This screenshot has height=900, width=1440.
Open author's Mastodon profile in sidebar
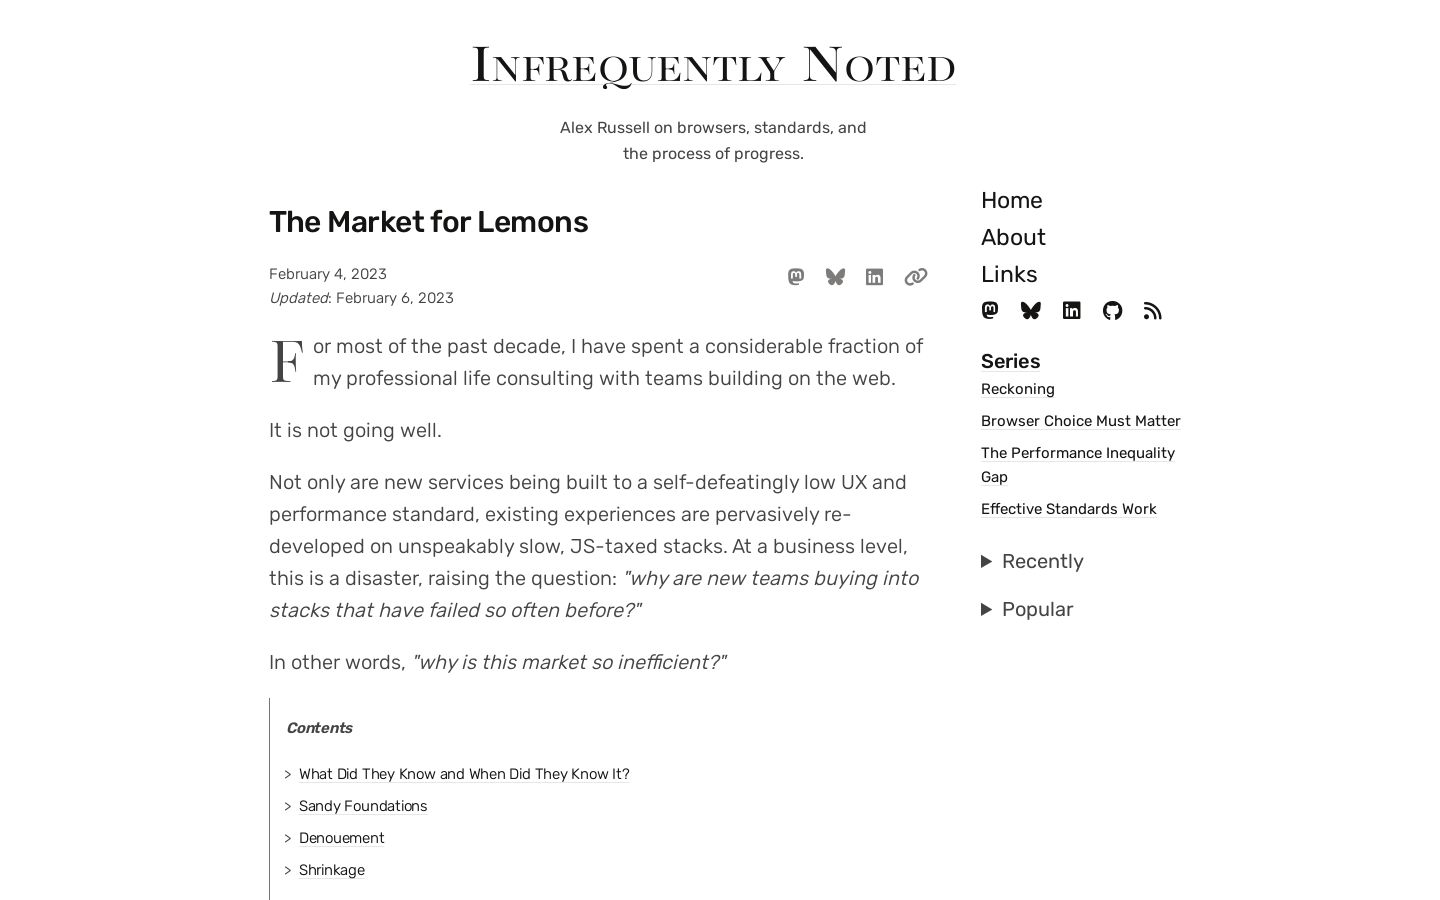tap(990, 310)
